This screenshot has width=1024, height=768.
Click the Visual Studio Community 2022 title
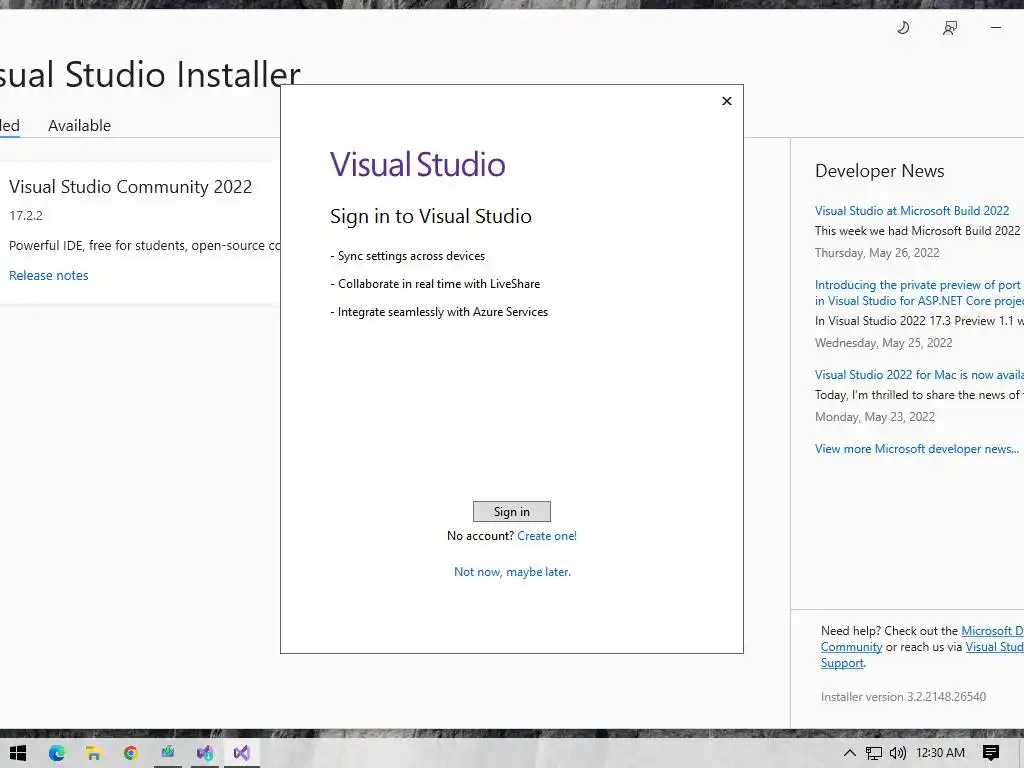[131, 187]
